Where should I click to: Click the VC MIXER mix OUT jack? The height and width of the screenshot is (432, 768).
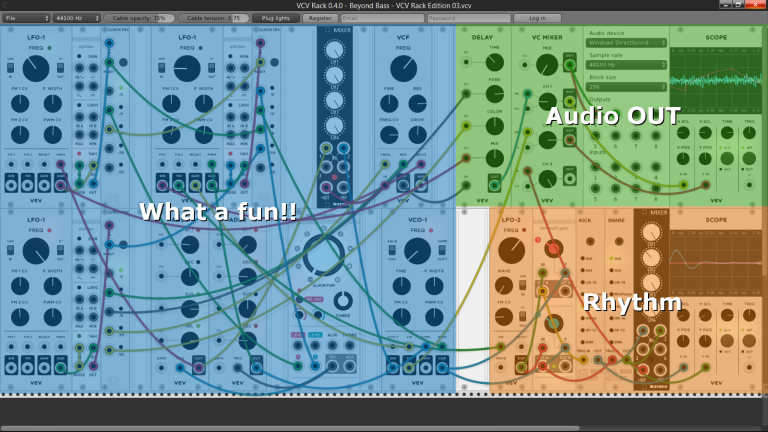pos(570,65)
